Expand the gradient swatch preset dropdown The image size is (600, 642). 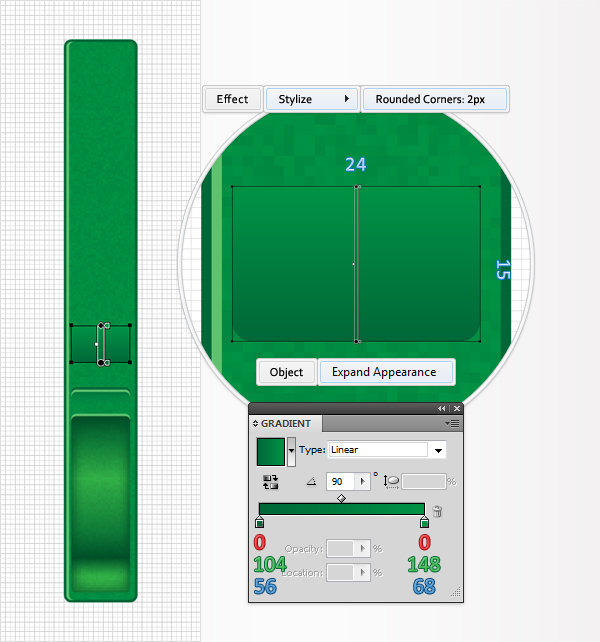(x=291, y=451)
